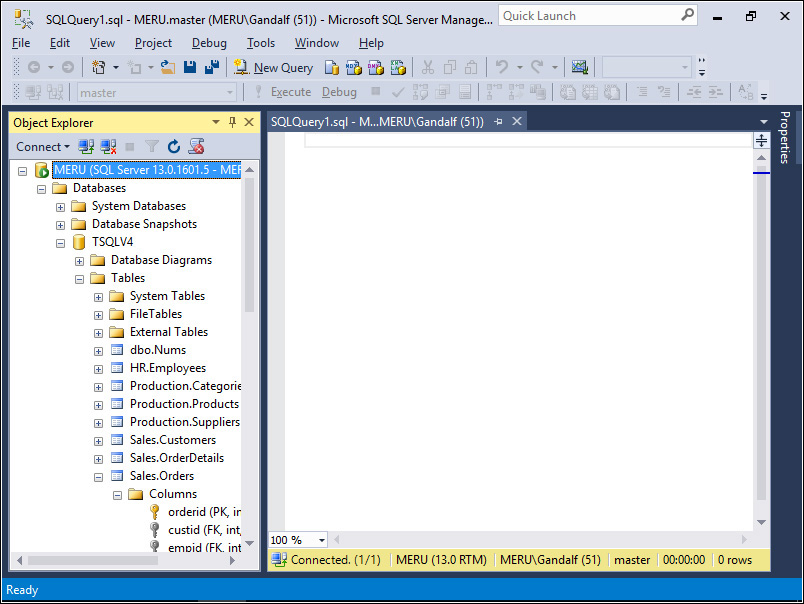Toggle the editor split handle above the scrollbar
Viewport: 804px width, 604px height.
(x=762, y=140)
